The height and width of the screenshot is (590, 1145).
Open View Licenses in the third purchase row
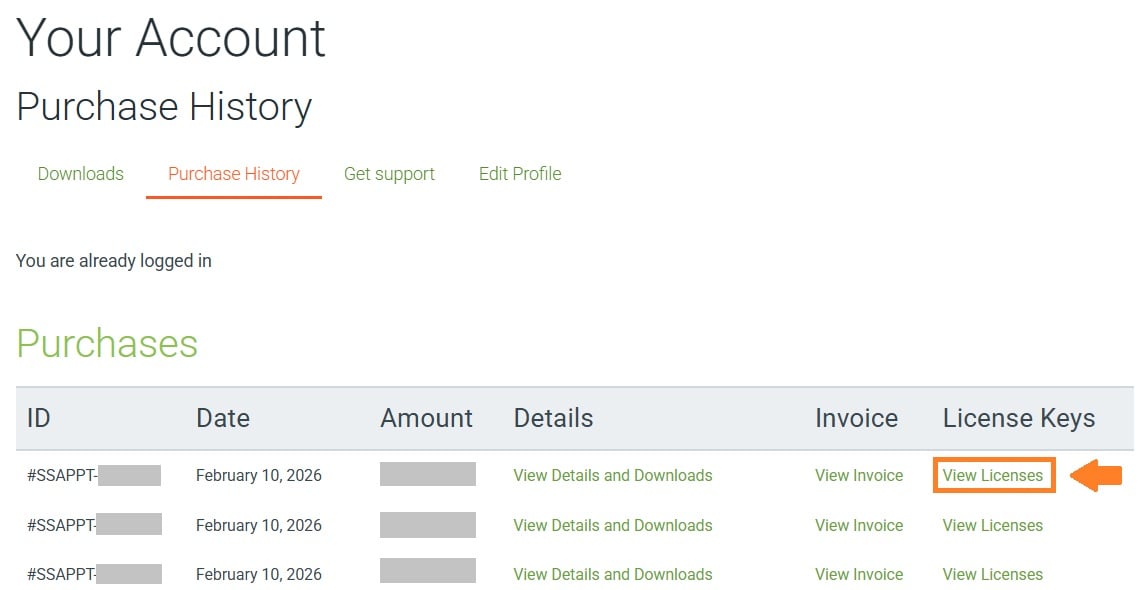(x=993, y=575)
